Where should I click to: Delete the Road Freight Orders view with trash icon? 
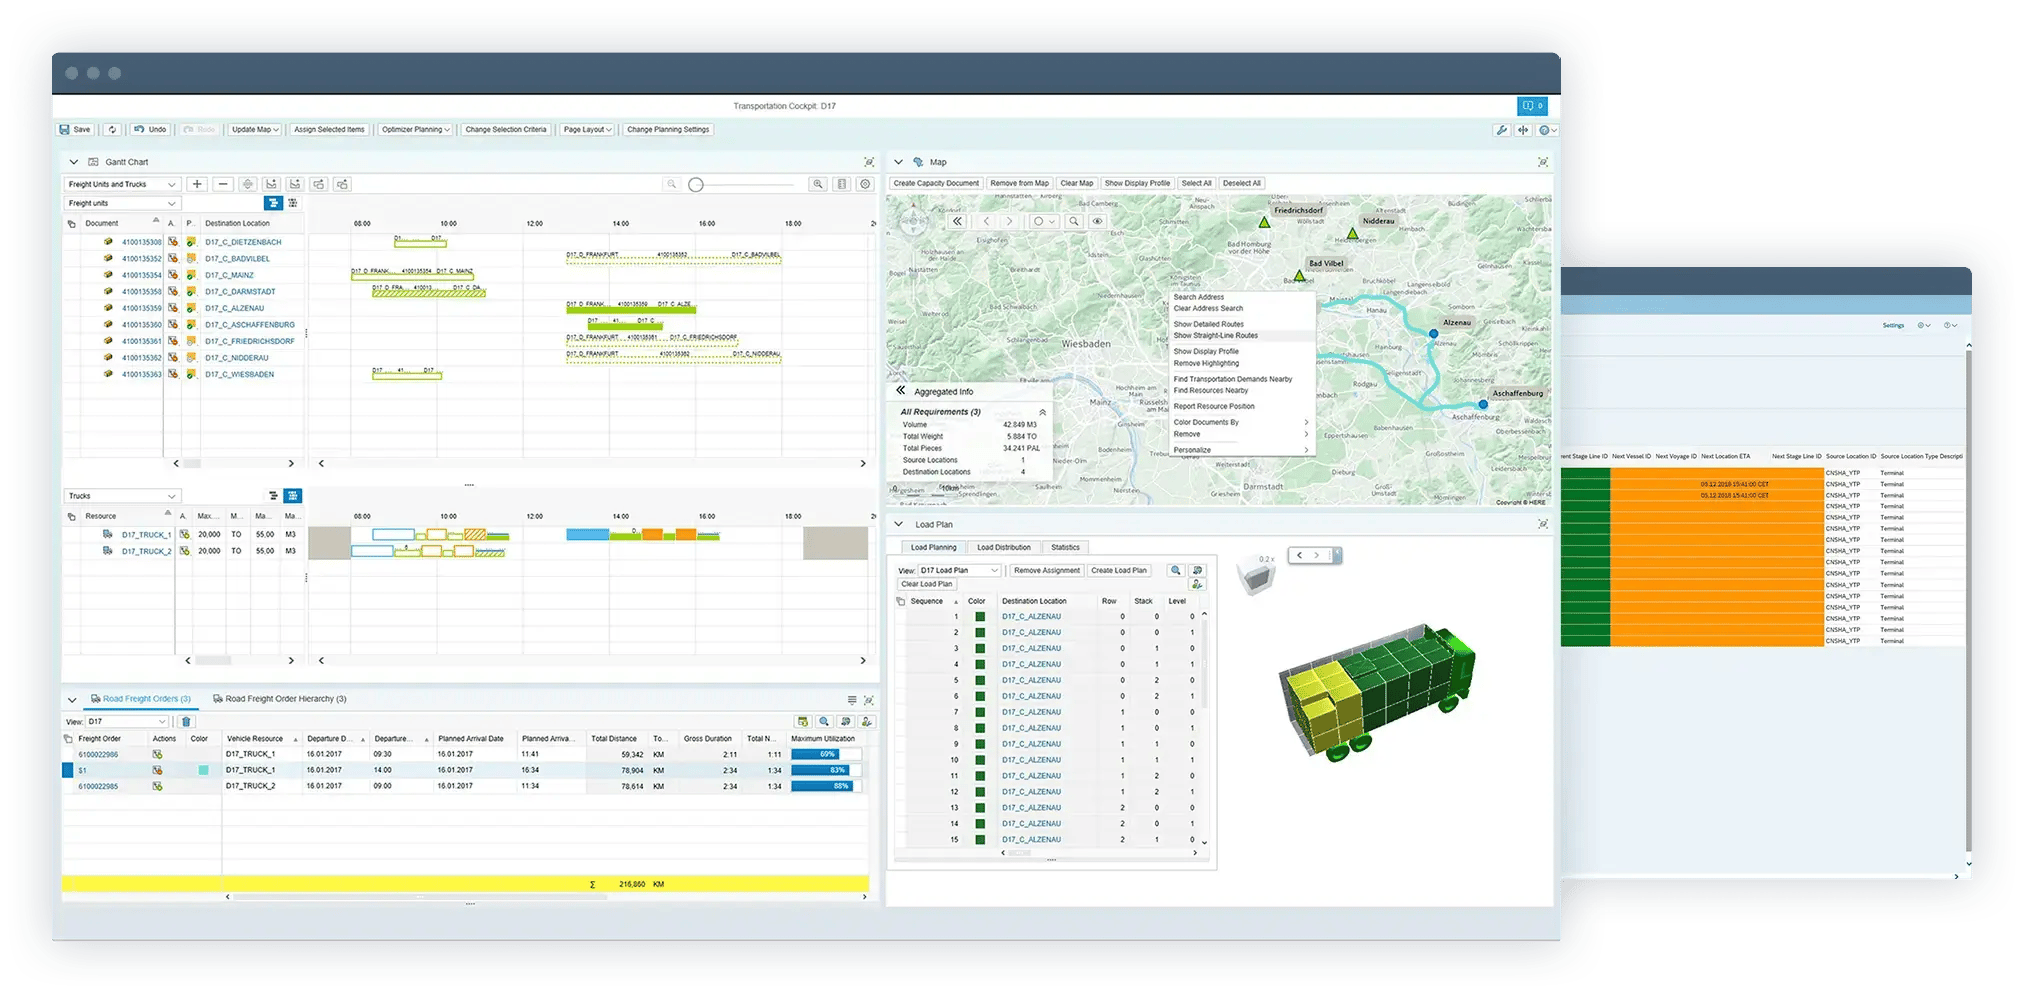point(186,722)
